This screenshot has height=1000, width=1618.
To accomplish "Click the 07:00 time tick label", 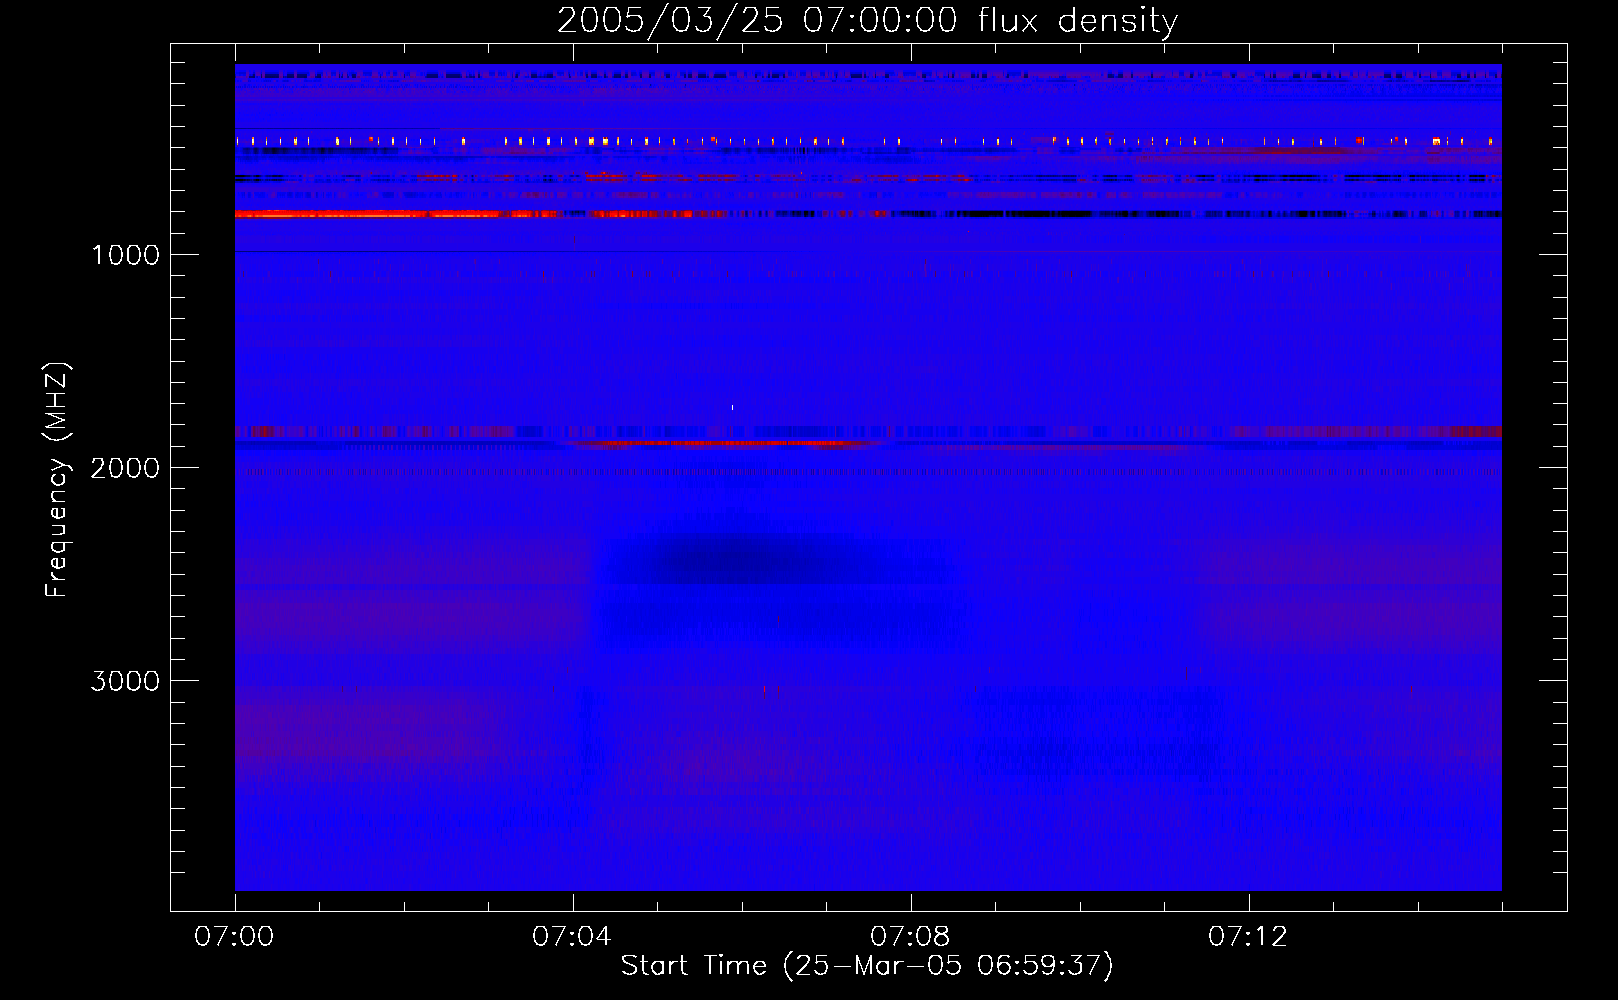I will tap(234, 937).
